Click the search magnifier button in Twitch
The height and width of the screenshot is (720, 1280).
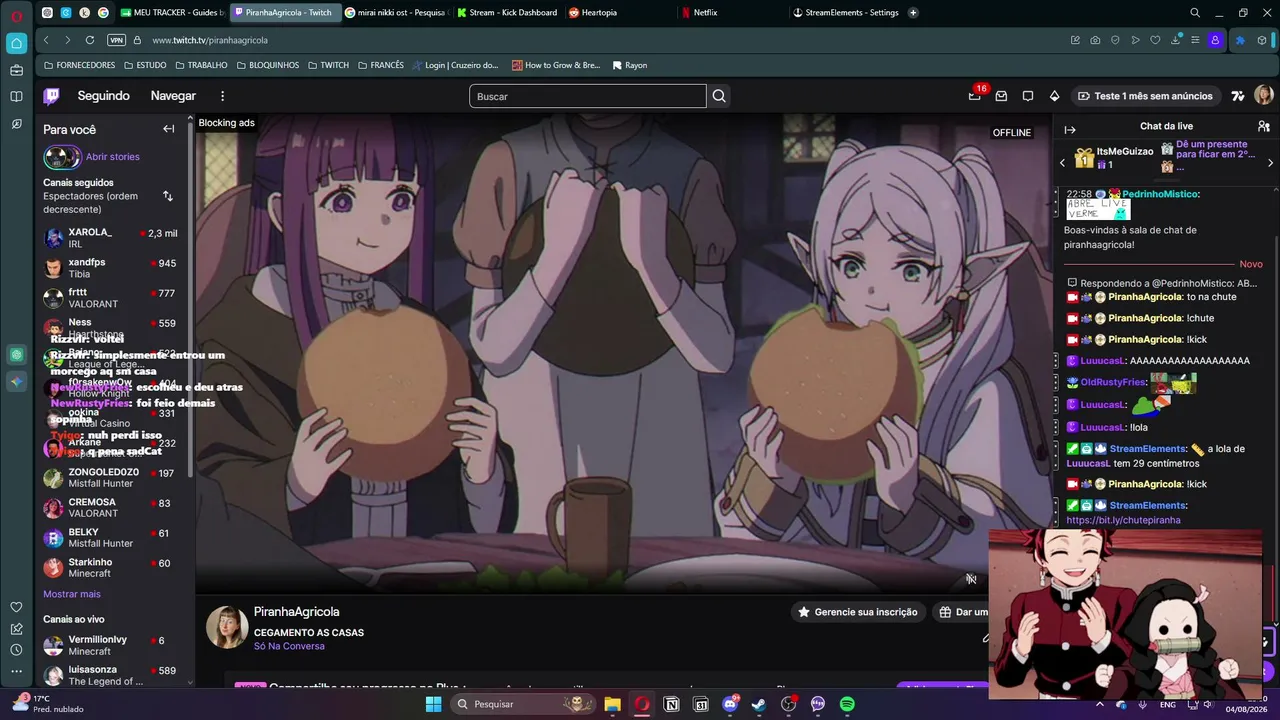pos(719,96)
